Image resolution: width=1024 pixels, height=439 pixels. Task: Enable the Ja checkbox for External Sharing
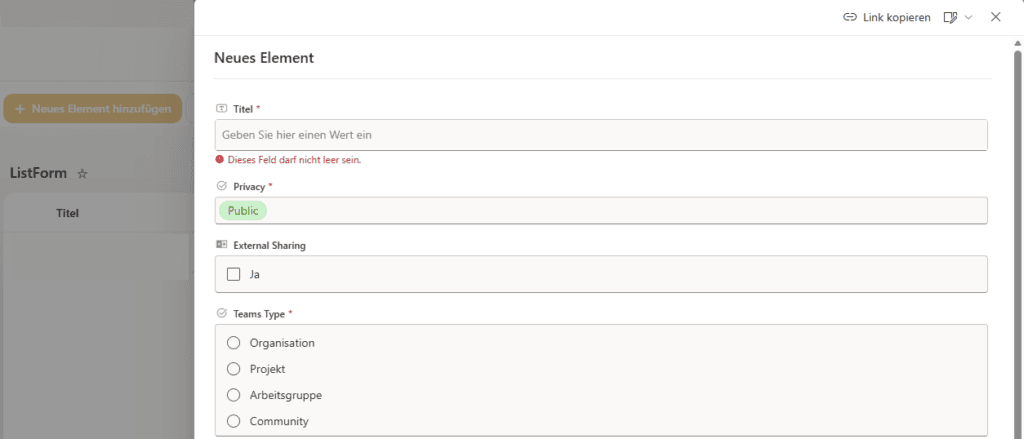233,274
